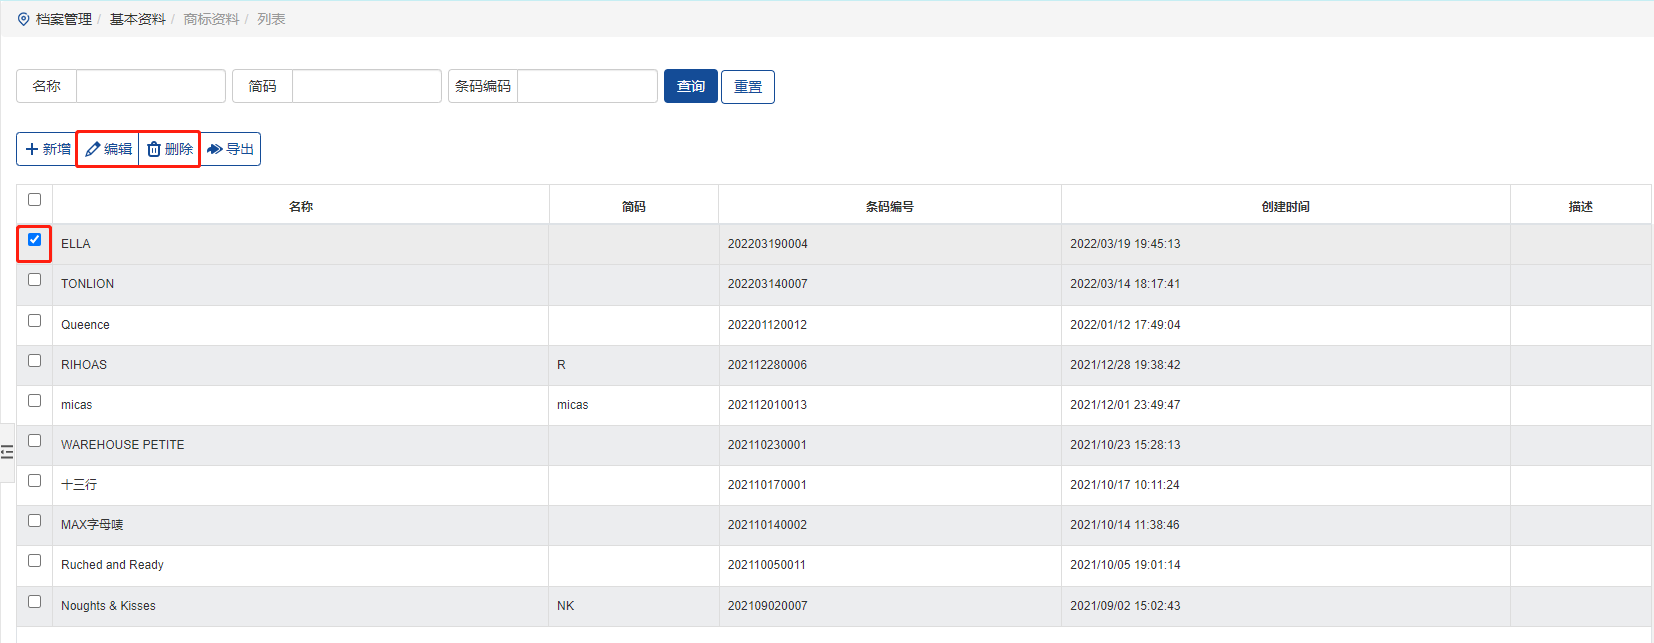Focus the 条码编码 input box
Viewport: 1654px width, 643px height.
click(x=587, y=86)
